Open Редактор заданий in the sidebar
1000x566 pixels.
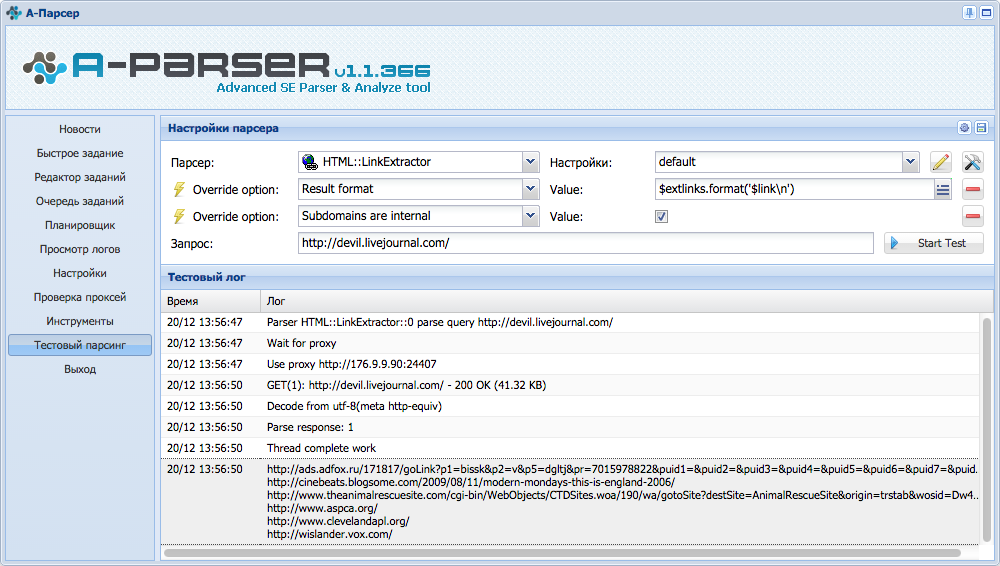[x=80, y=177]
